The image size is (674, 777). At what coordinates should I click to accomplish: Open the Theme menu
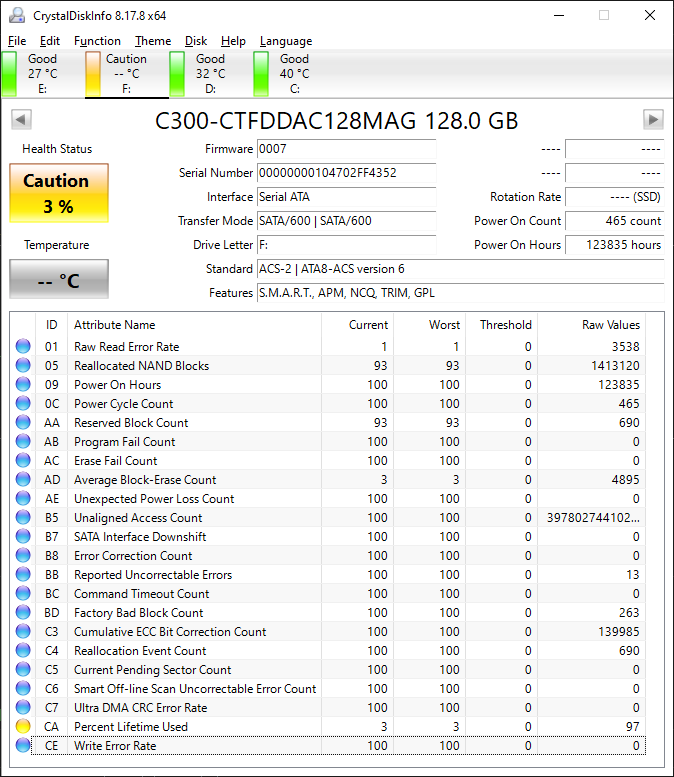(153, 41)
